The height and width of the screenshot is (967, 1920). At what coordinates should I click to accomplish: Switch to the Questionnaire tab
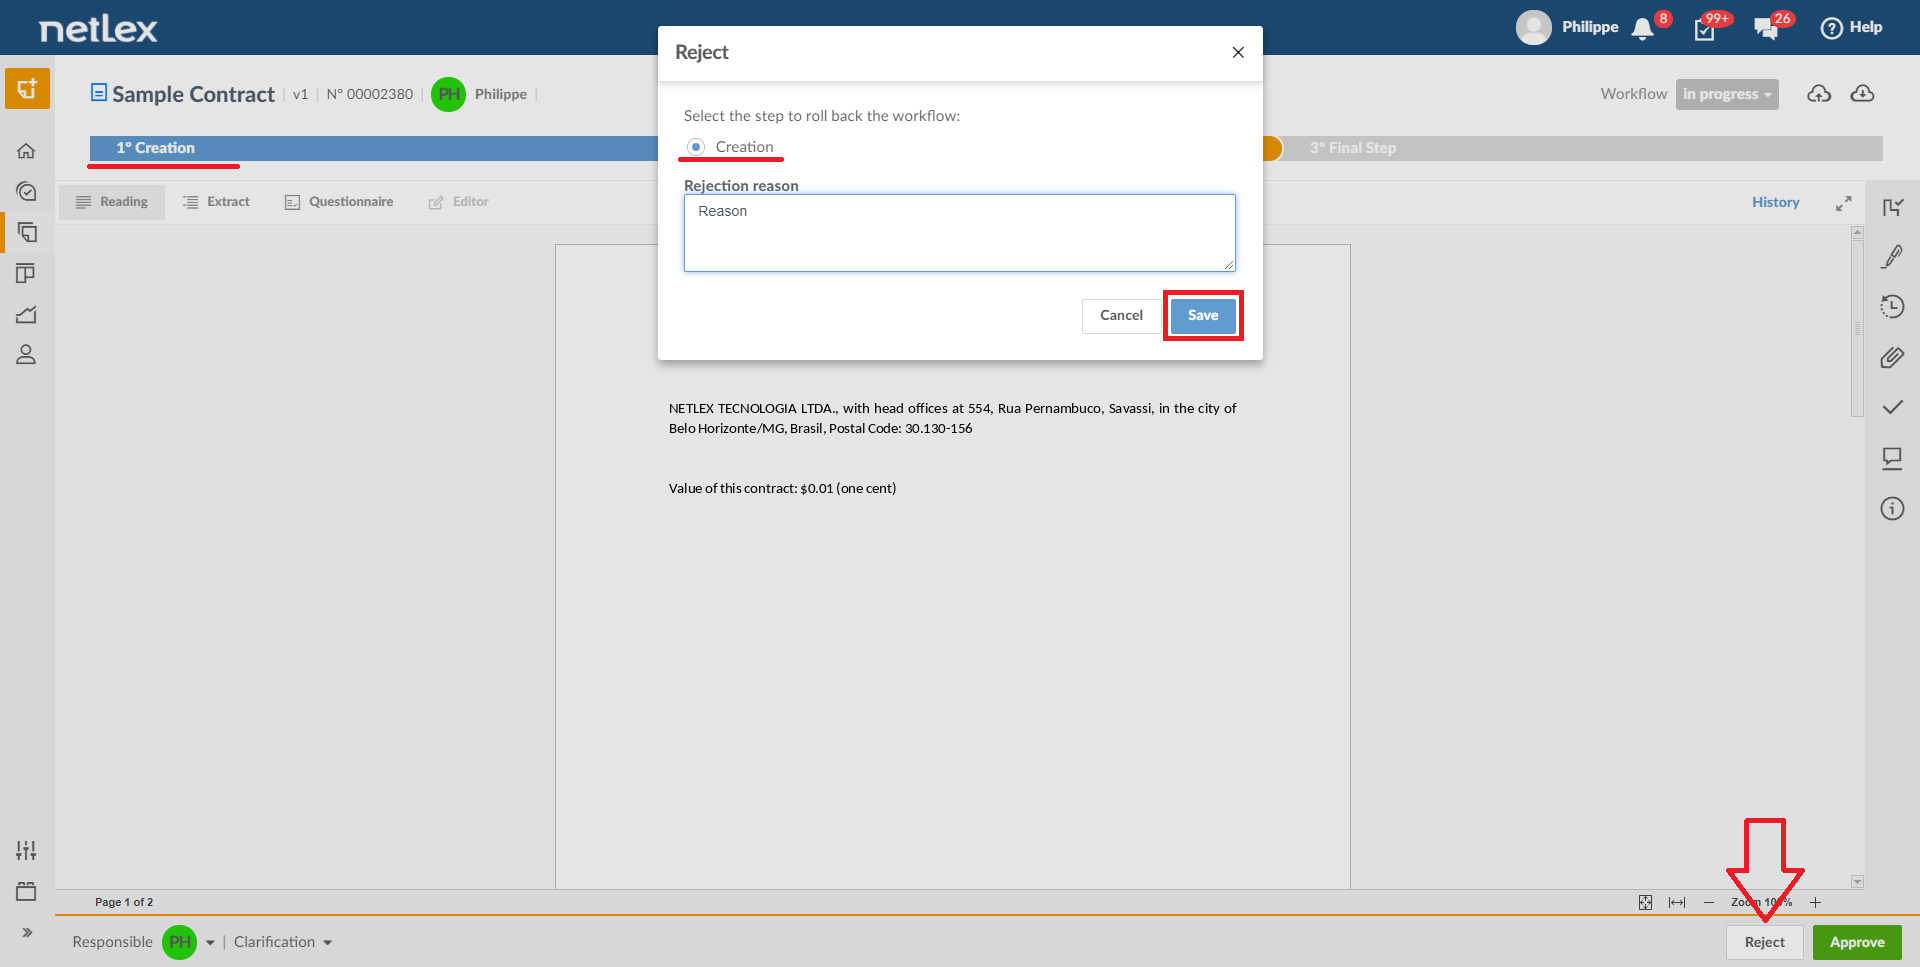click(339, 202)
